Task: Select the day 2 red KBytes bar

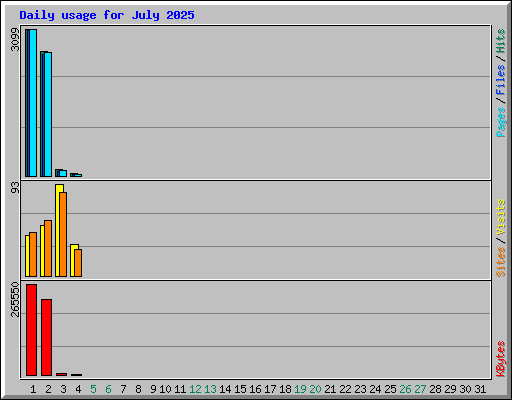Action: [46, 337]
